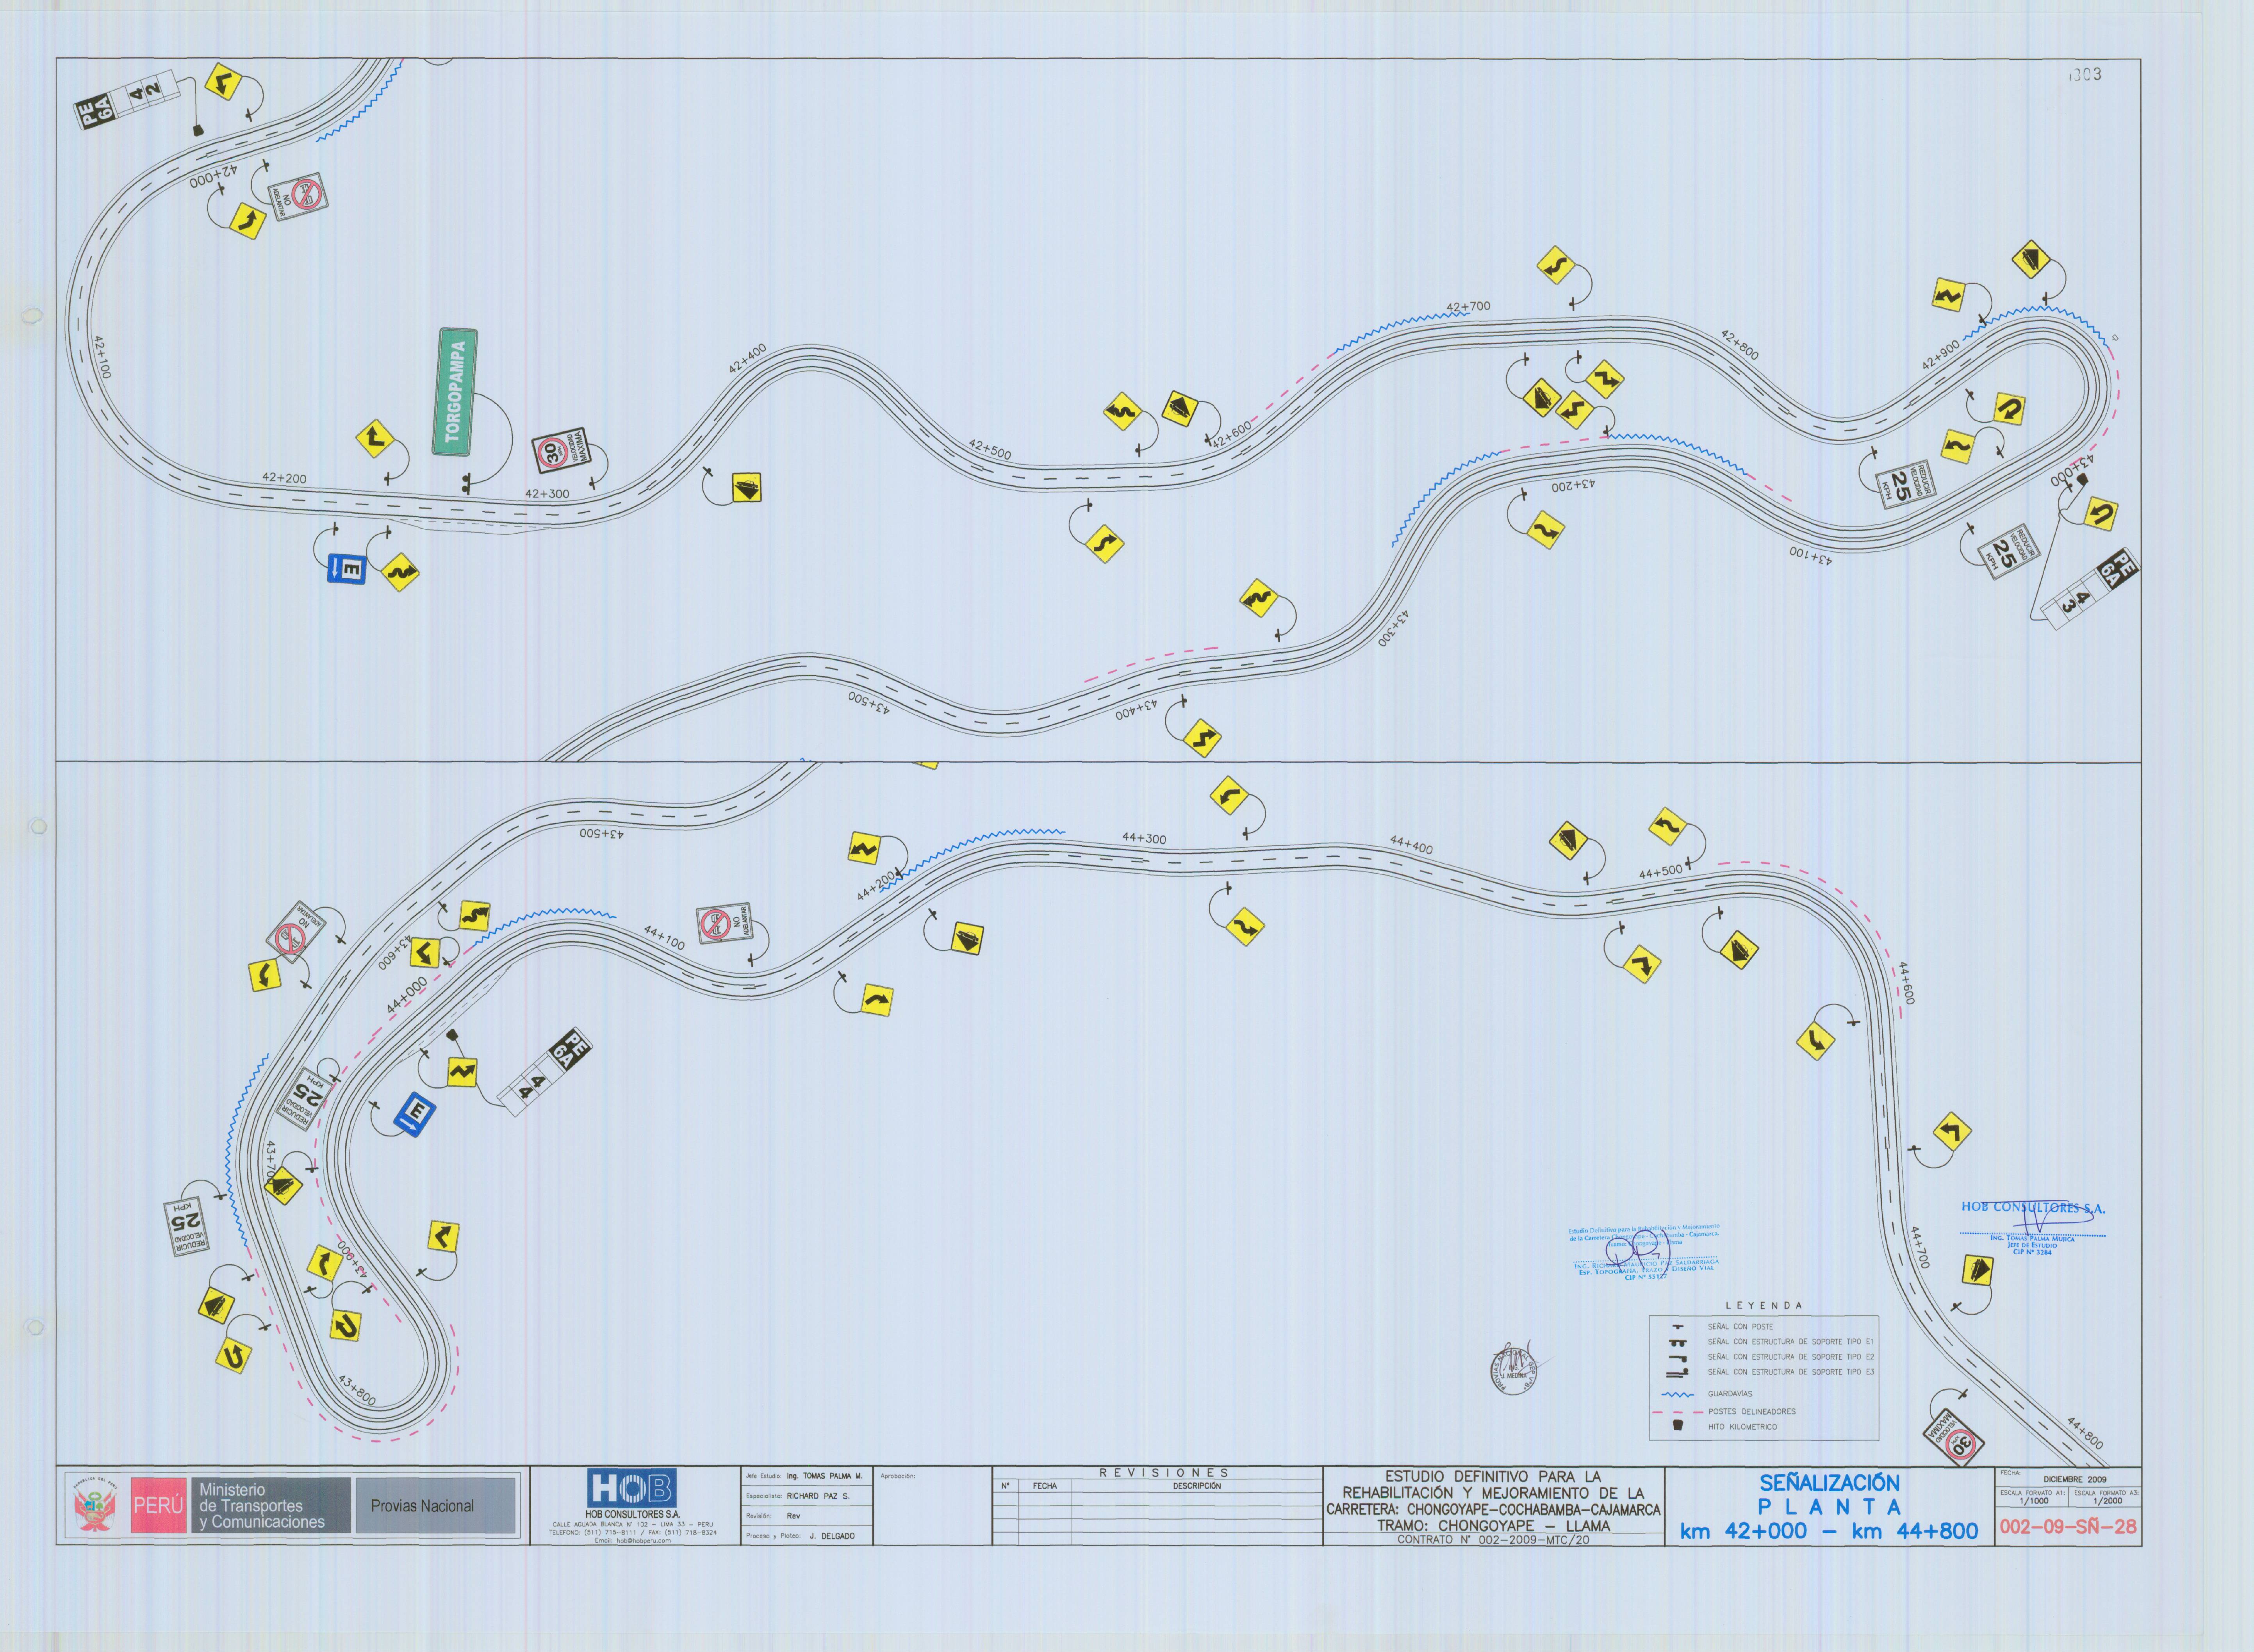Click station label 42+700

click(x=1467, y=307)
